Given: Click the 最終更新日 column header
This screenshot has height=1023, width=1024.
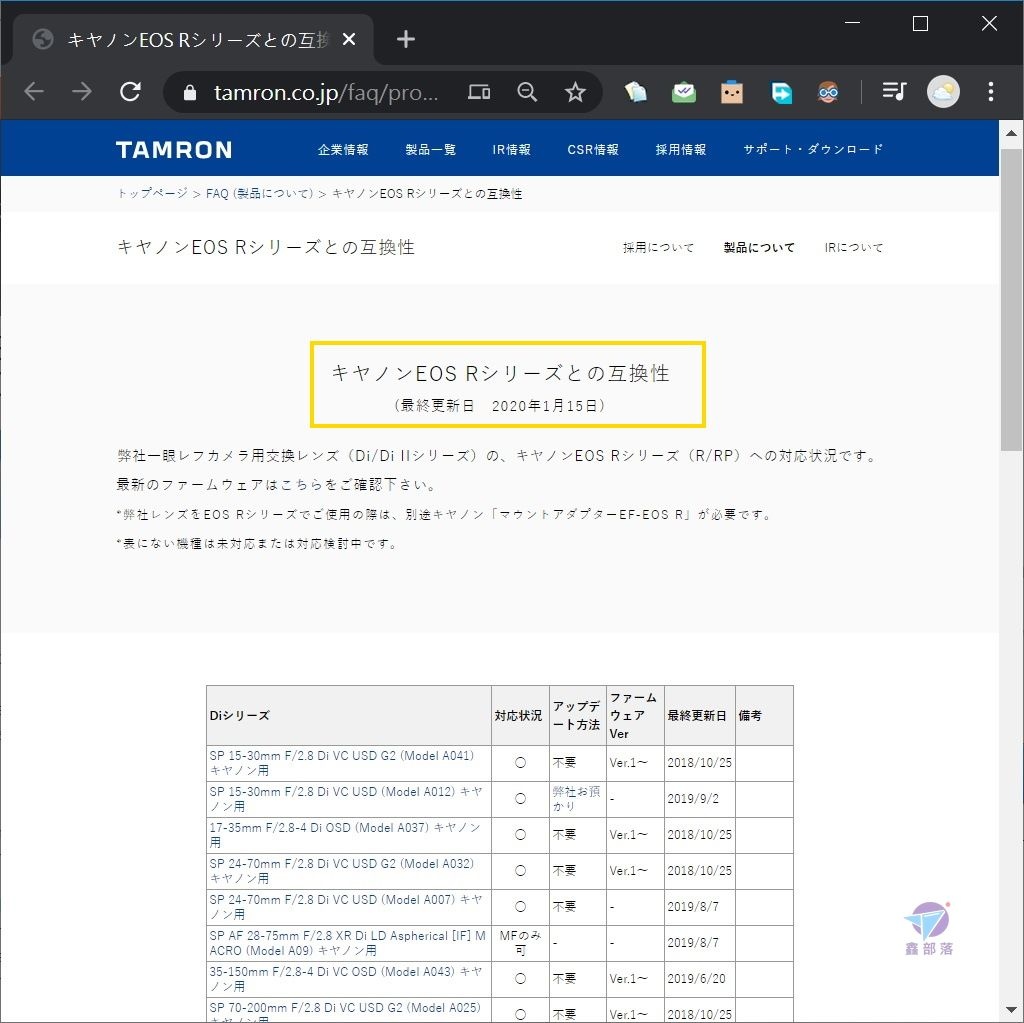Looking at the screenshot, I should click(x=700, y=715).
